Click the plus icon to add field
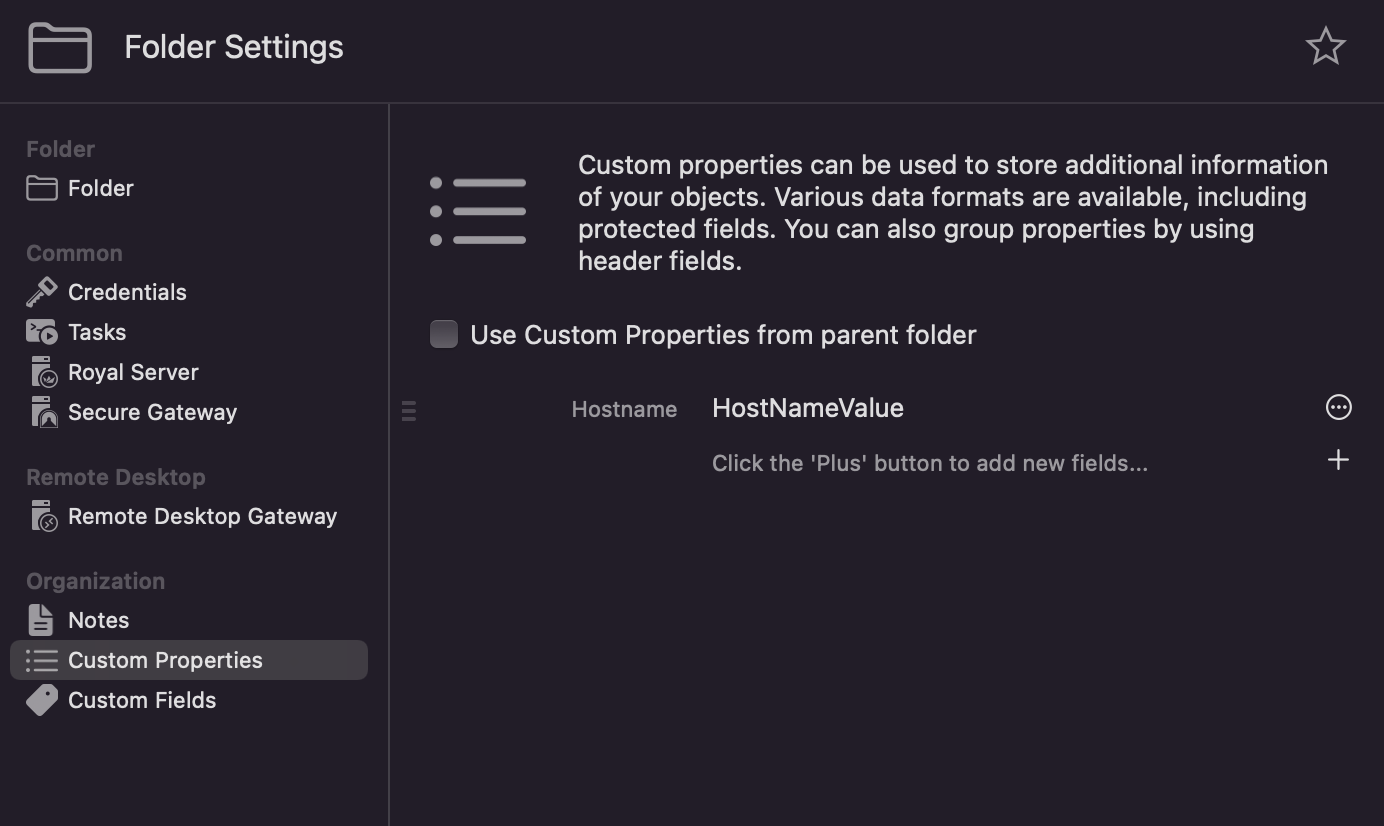 pyautogui.click(x=1338, y=460)
